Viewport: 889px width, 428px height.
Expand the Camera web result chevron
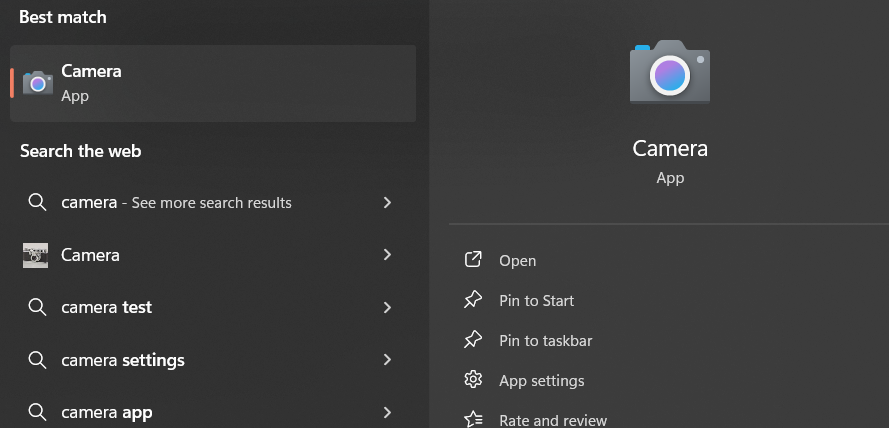(x=387, y=255)
